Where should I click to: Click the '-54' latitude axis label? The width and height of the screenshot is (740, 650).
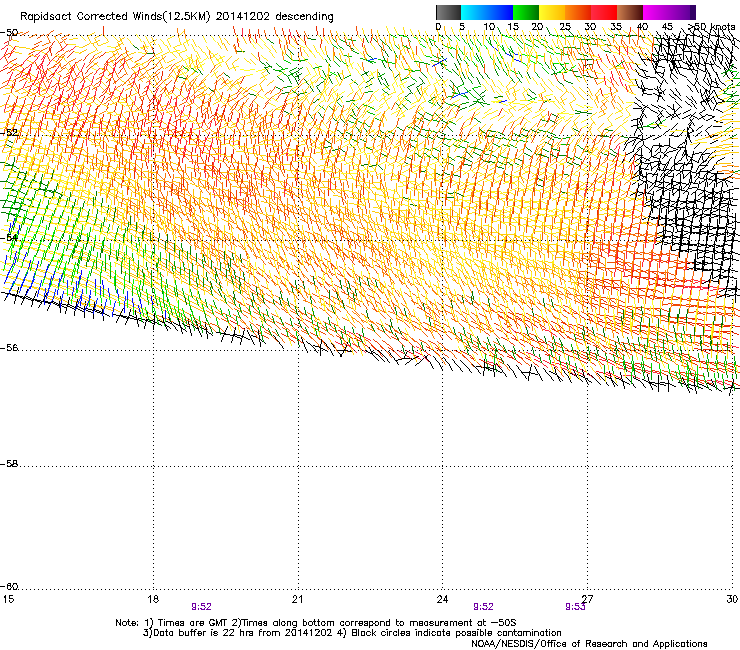pyautogui.click(x=9, y=237)
